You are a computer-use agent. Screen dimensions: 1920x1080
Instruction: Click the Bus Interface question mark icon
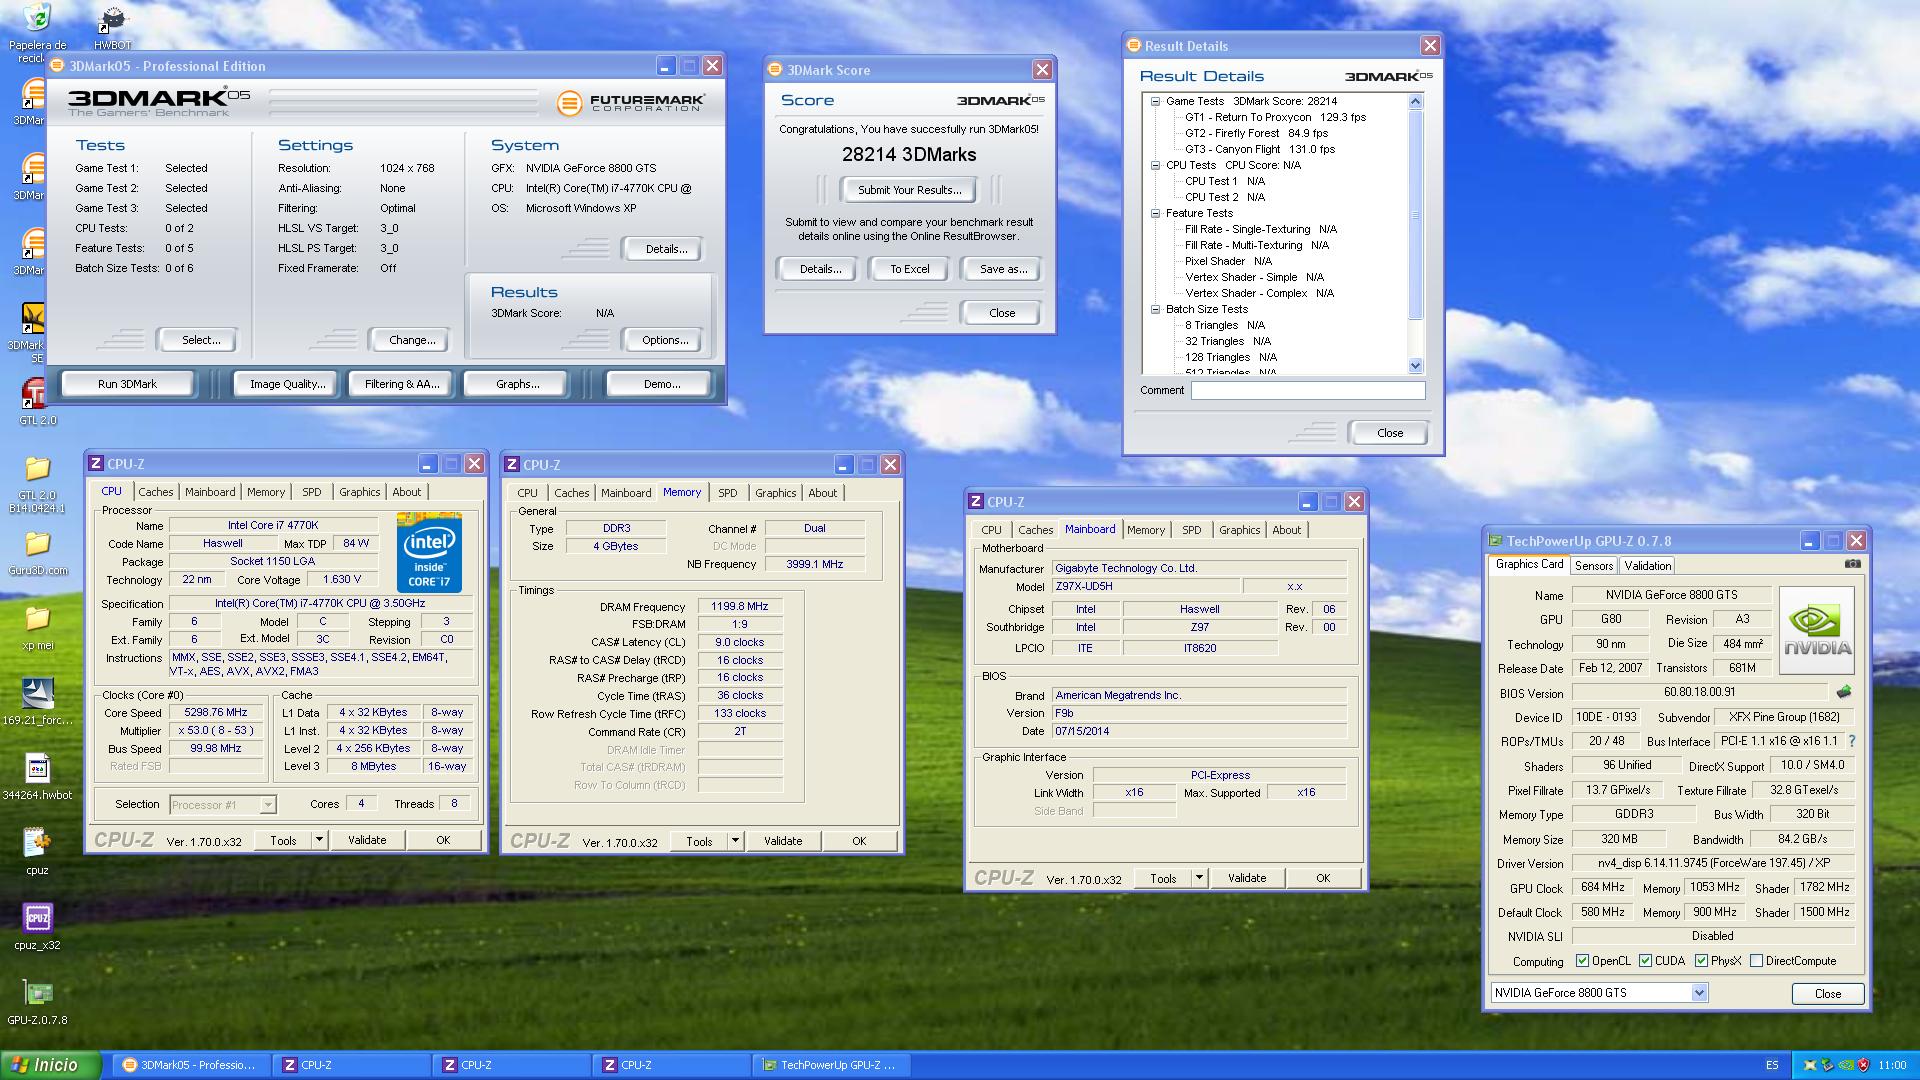(1851, 741)
